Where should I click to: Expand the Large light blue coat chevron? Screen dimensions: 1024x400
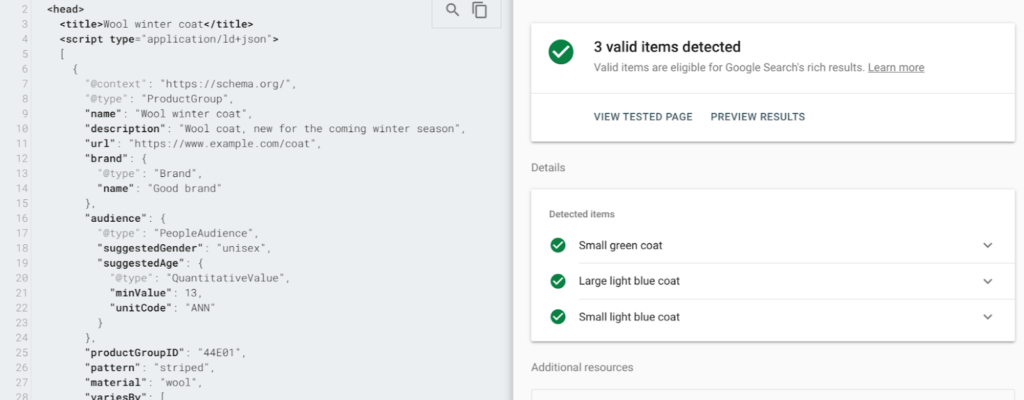pyautogui.click(x=988, y=281)
